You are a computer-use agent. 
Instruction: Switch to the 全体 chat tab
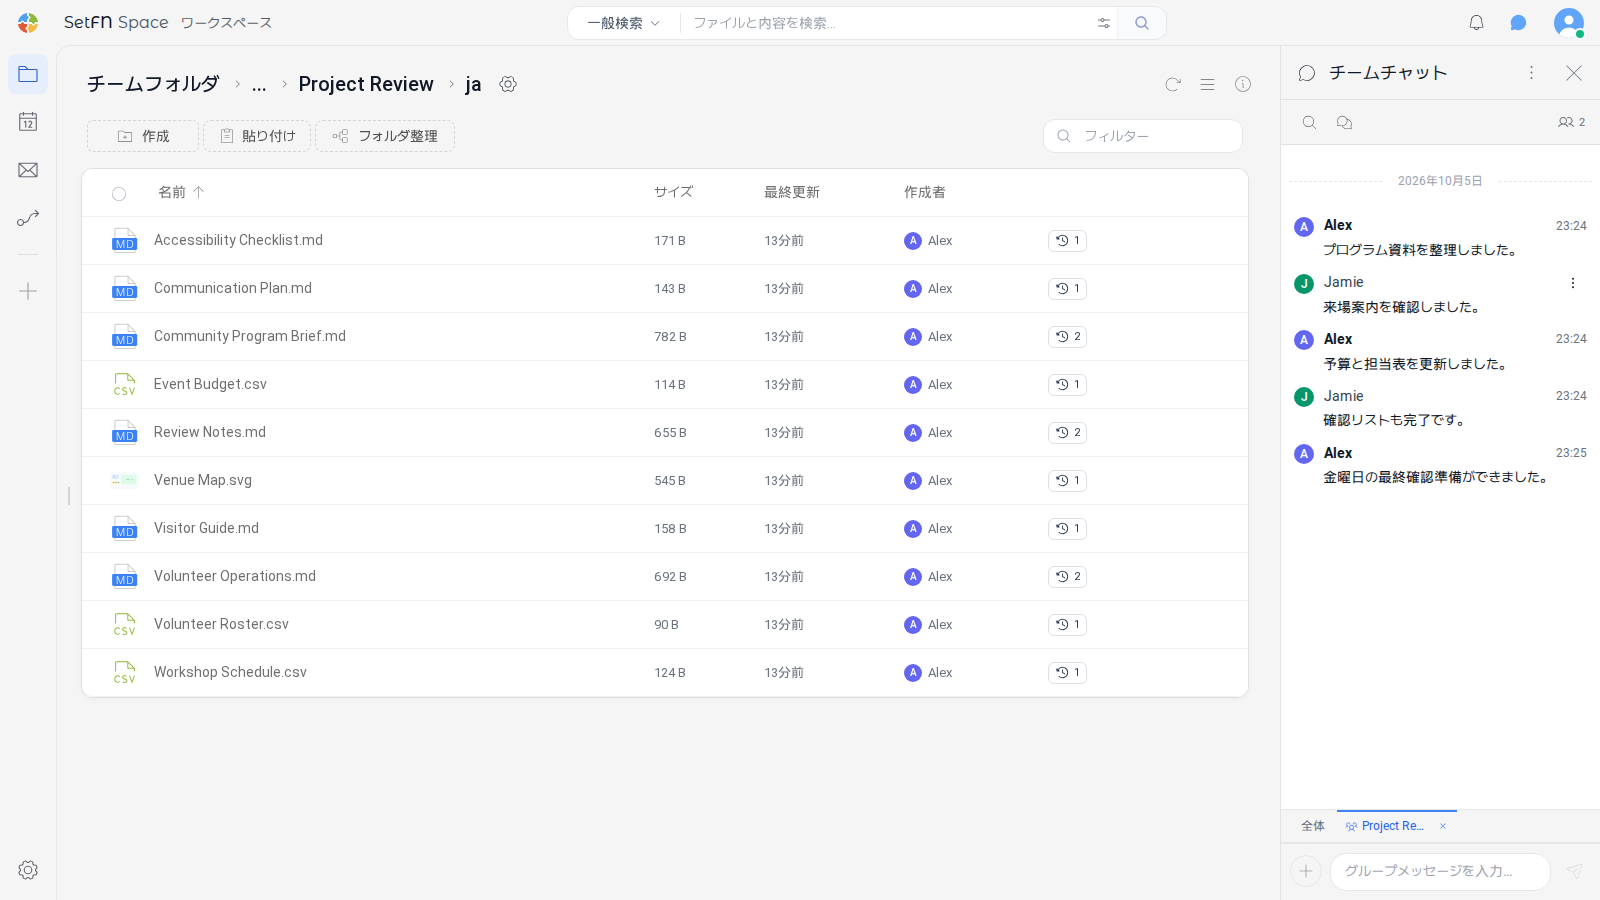(1313, 826)
